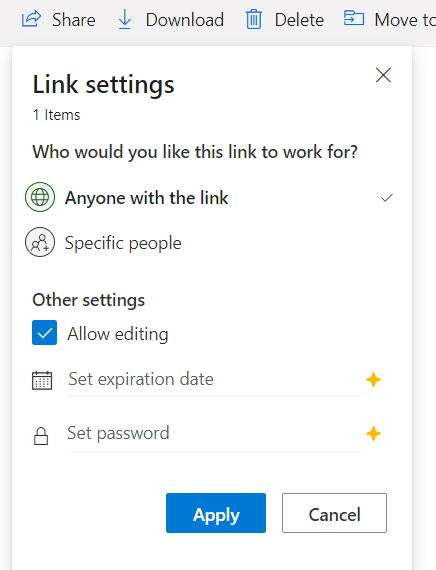Click the Share arrow icon in toolbar

coord(31,19)
